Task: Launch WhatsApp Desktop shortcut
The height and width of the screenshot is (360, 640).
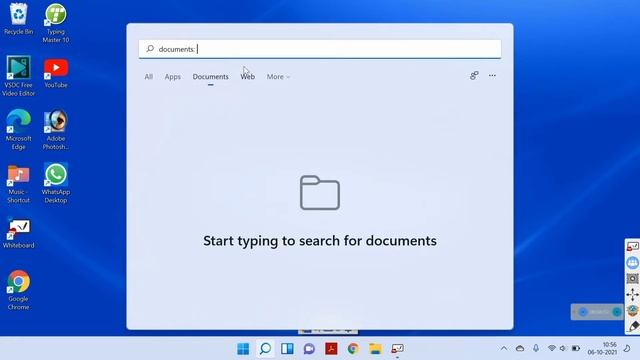Action: [56, 183]
